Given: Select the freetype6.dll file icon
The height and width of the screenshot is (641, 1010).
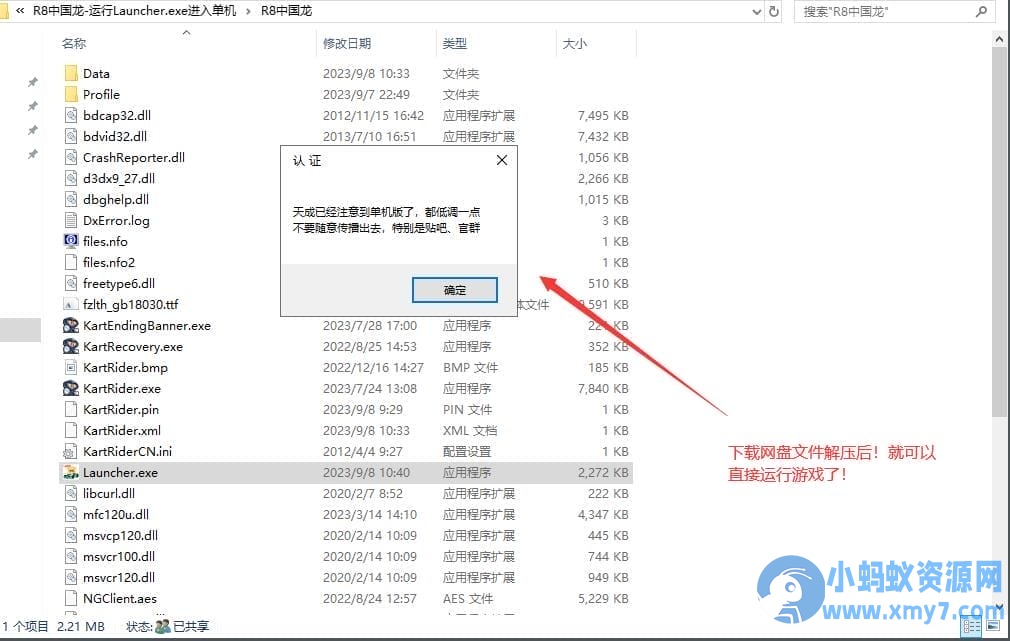Looking at the screenshot, I should click(71, 283).
